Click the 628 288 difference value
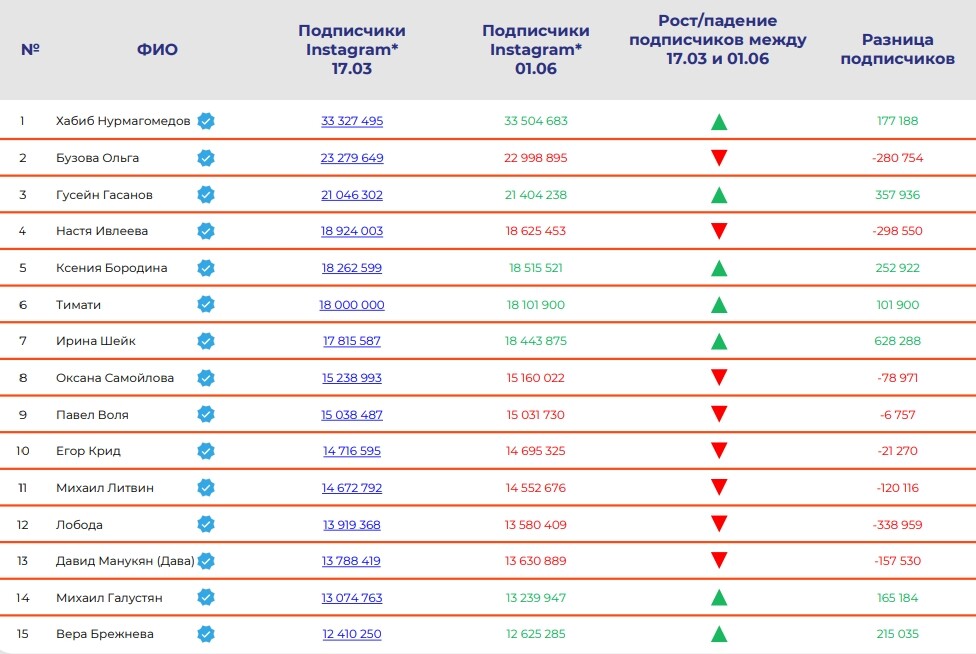Image resolution: width=976 pixels, height=654 pixels. [897, 341]
